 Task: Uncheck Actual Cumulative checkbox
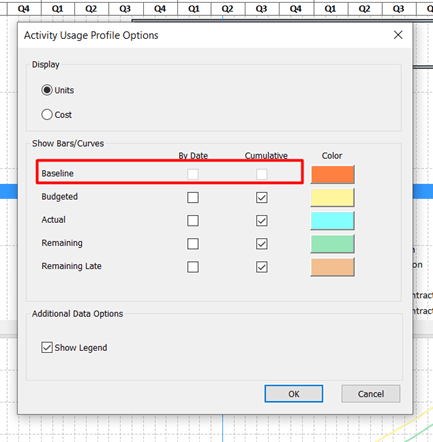[262, 220]
